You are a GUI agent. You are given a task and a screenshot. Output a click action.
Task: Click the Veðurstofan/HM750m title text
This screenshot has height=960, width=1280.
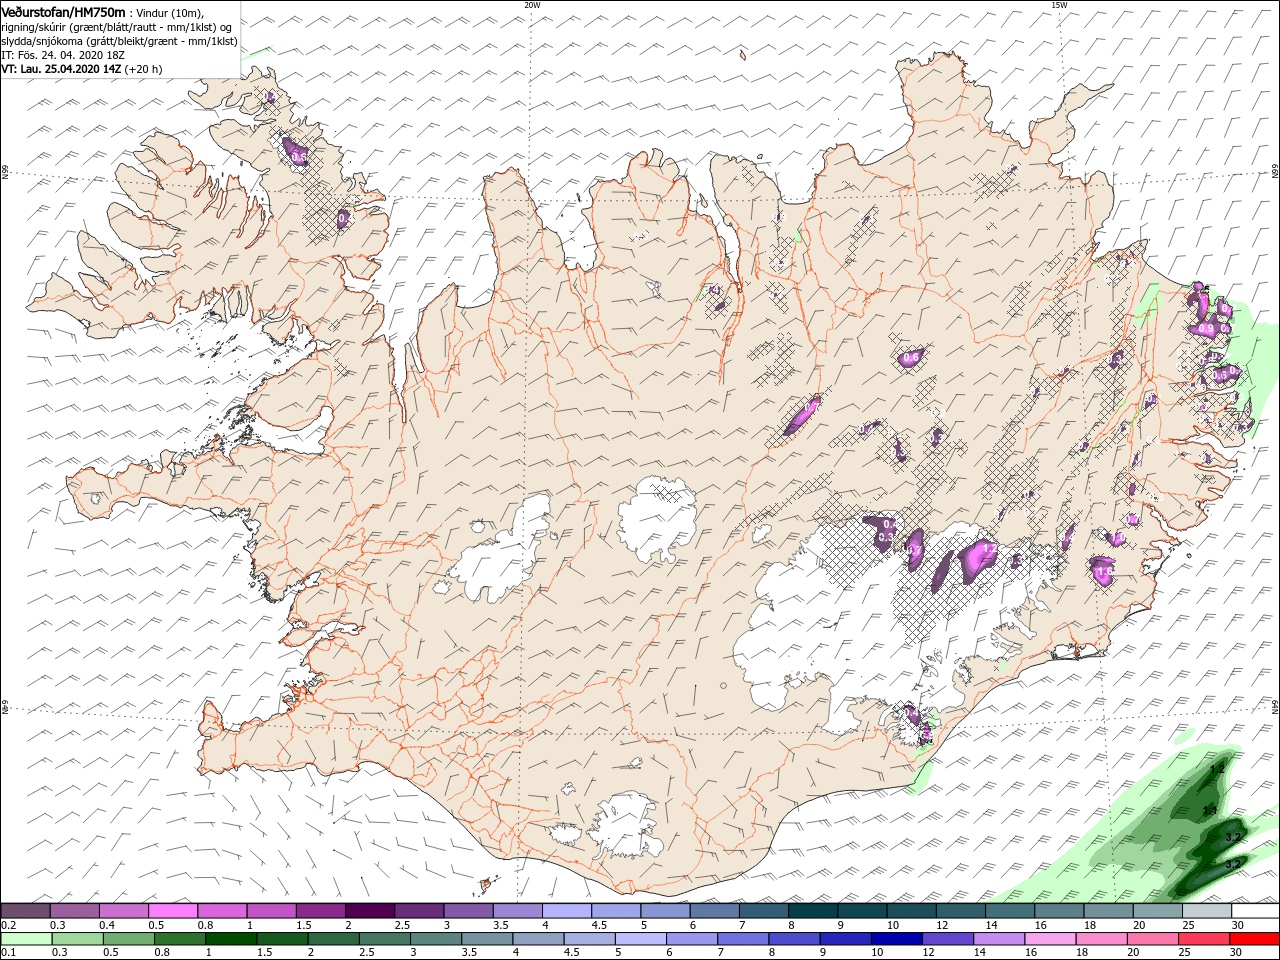click(63, 11)
